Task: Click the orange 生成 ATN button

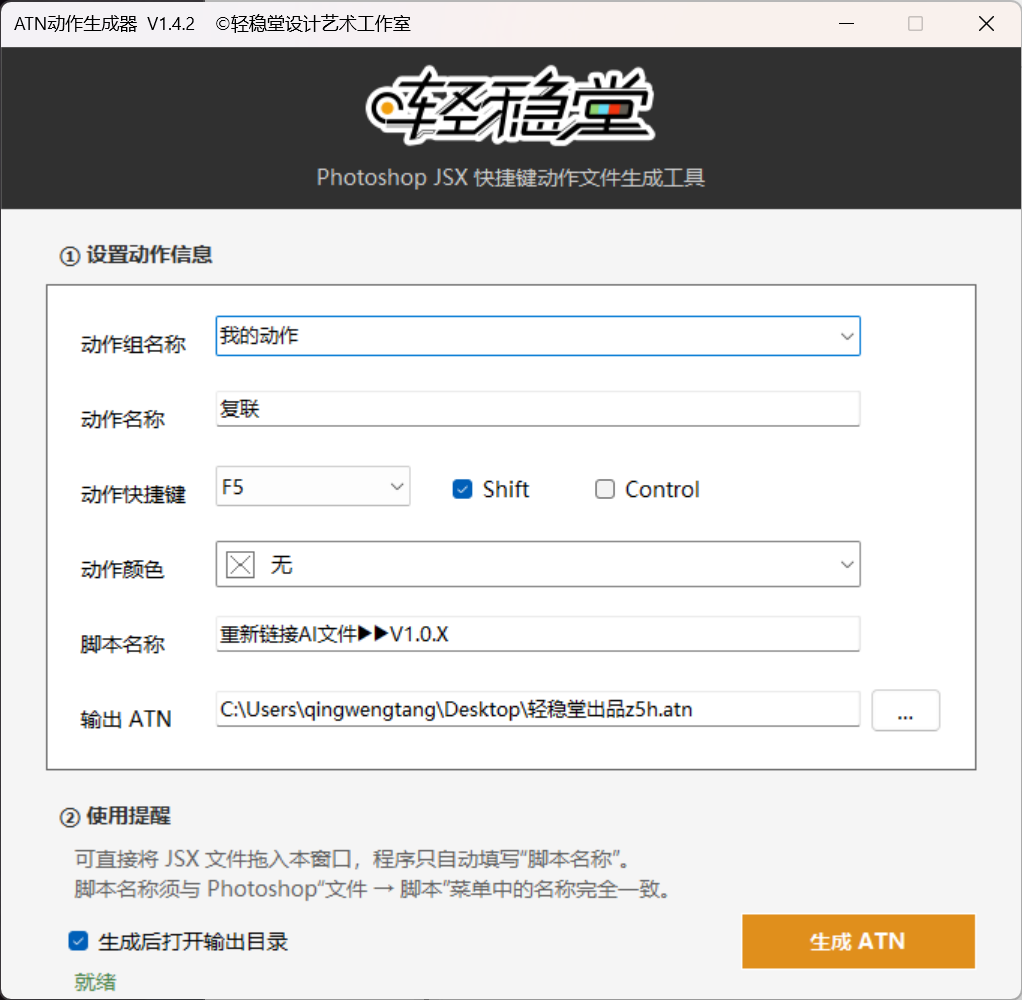Action: (x=858, y=941)
